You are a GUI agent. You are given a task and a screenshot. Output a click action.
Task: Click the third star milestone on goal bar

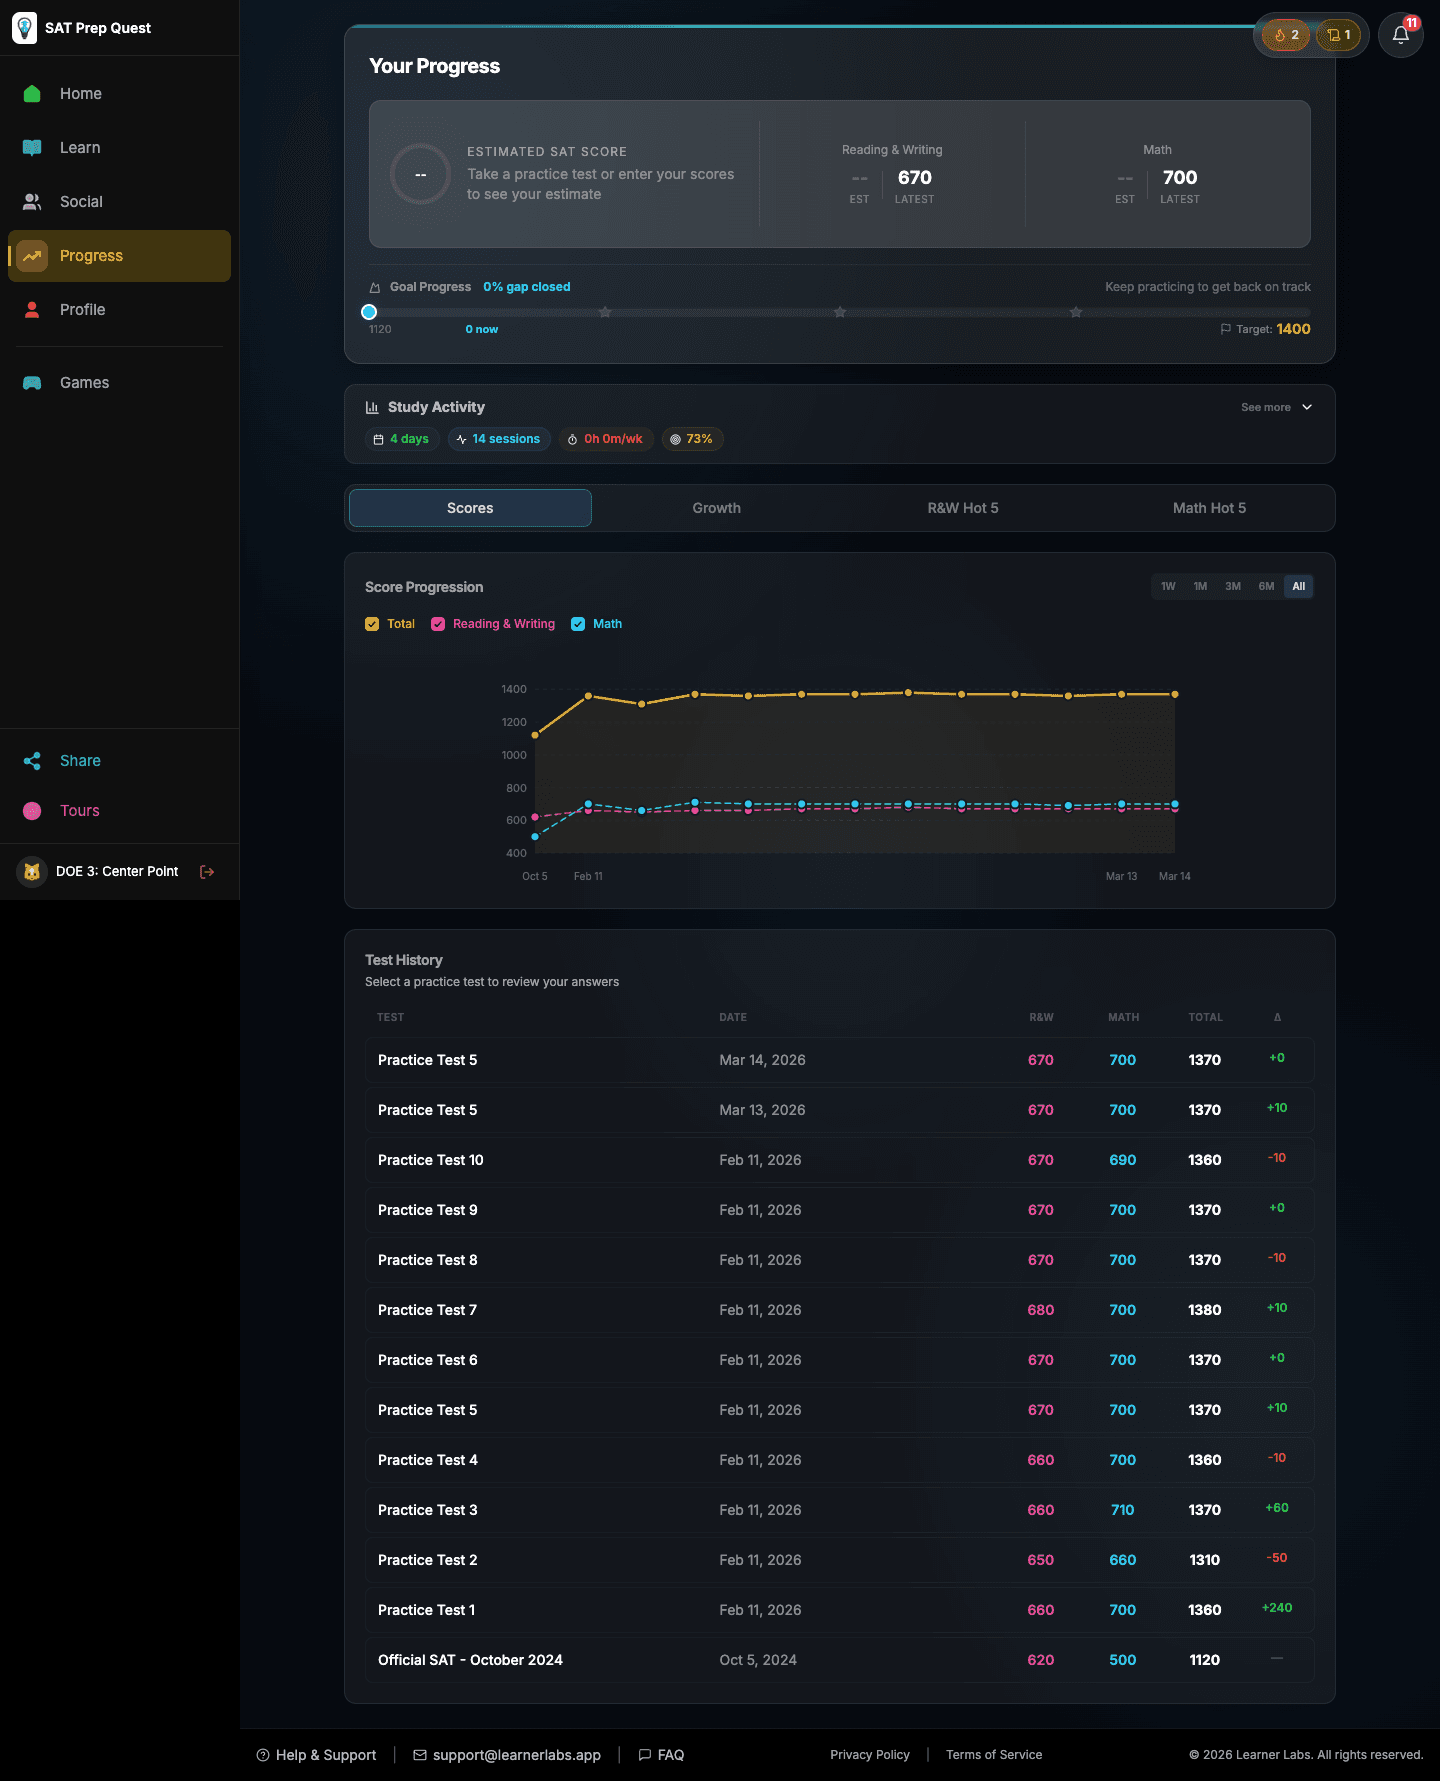[1076, 312]
